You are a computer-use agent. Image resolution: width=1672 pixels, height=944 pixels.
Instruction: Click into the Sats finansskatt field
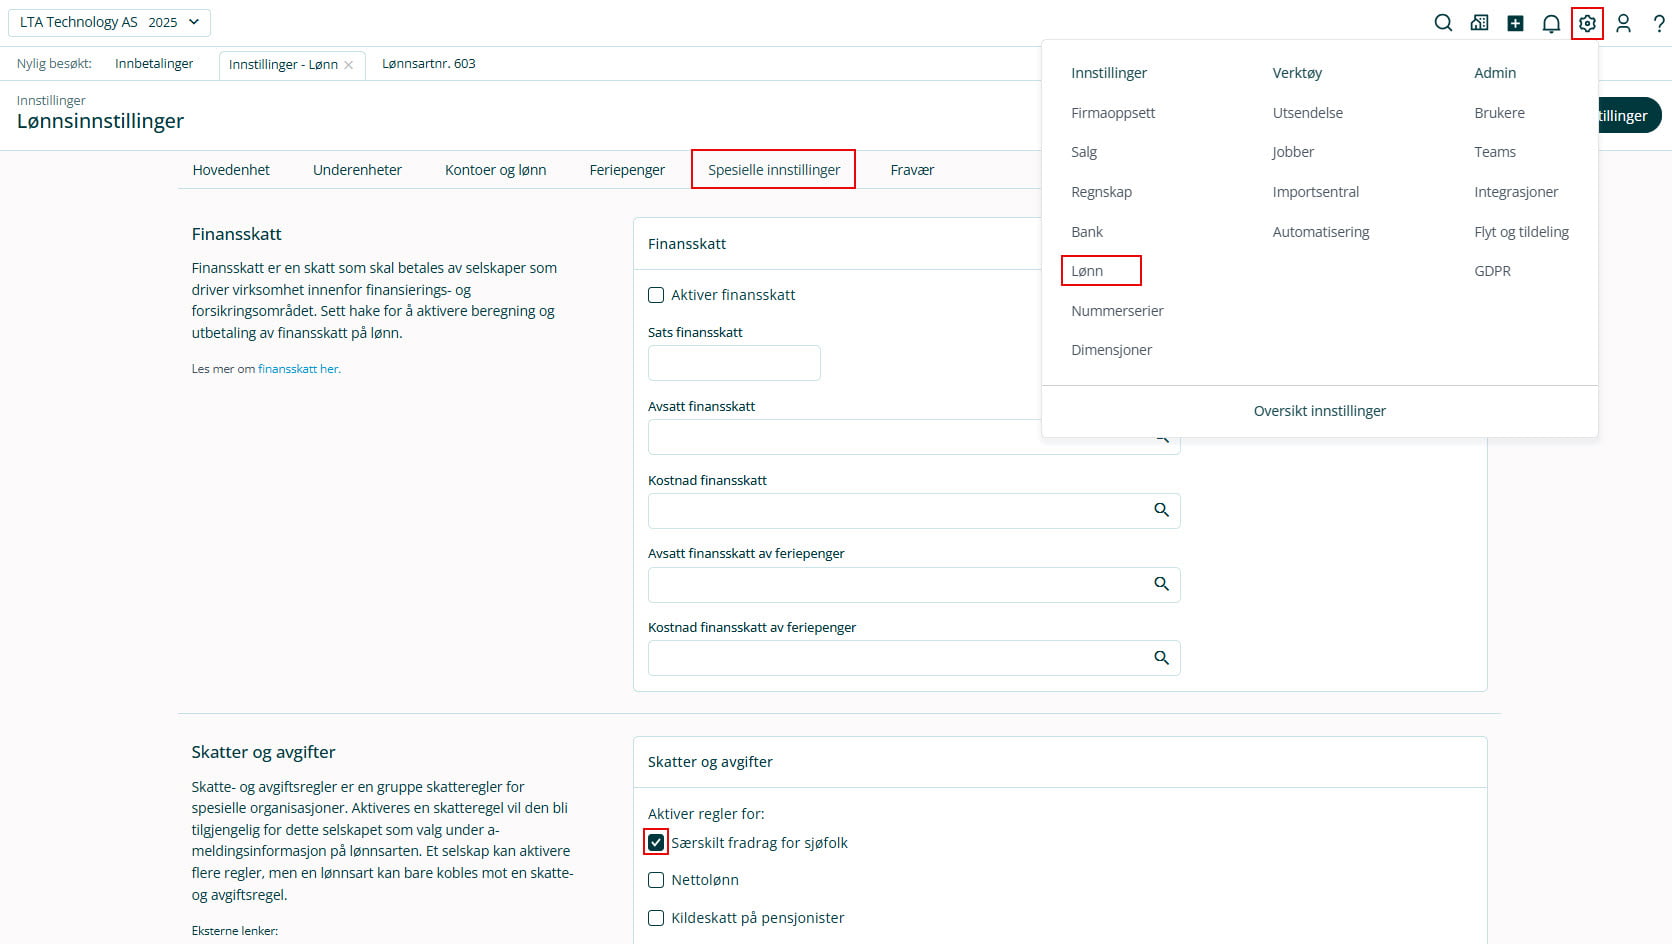click(x=734, y=363)
